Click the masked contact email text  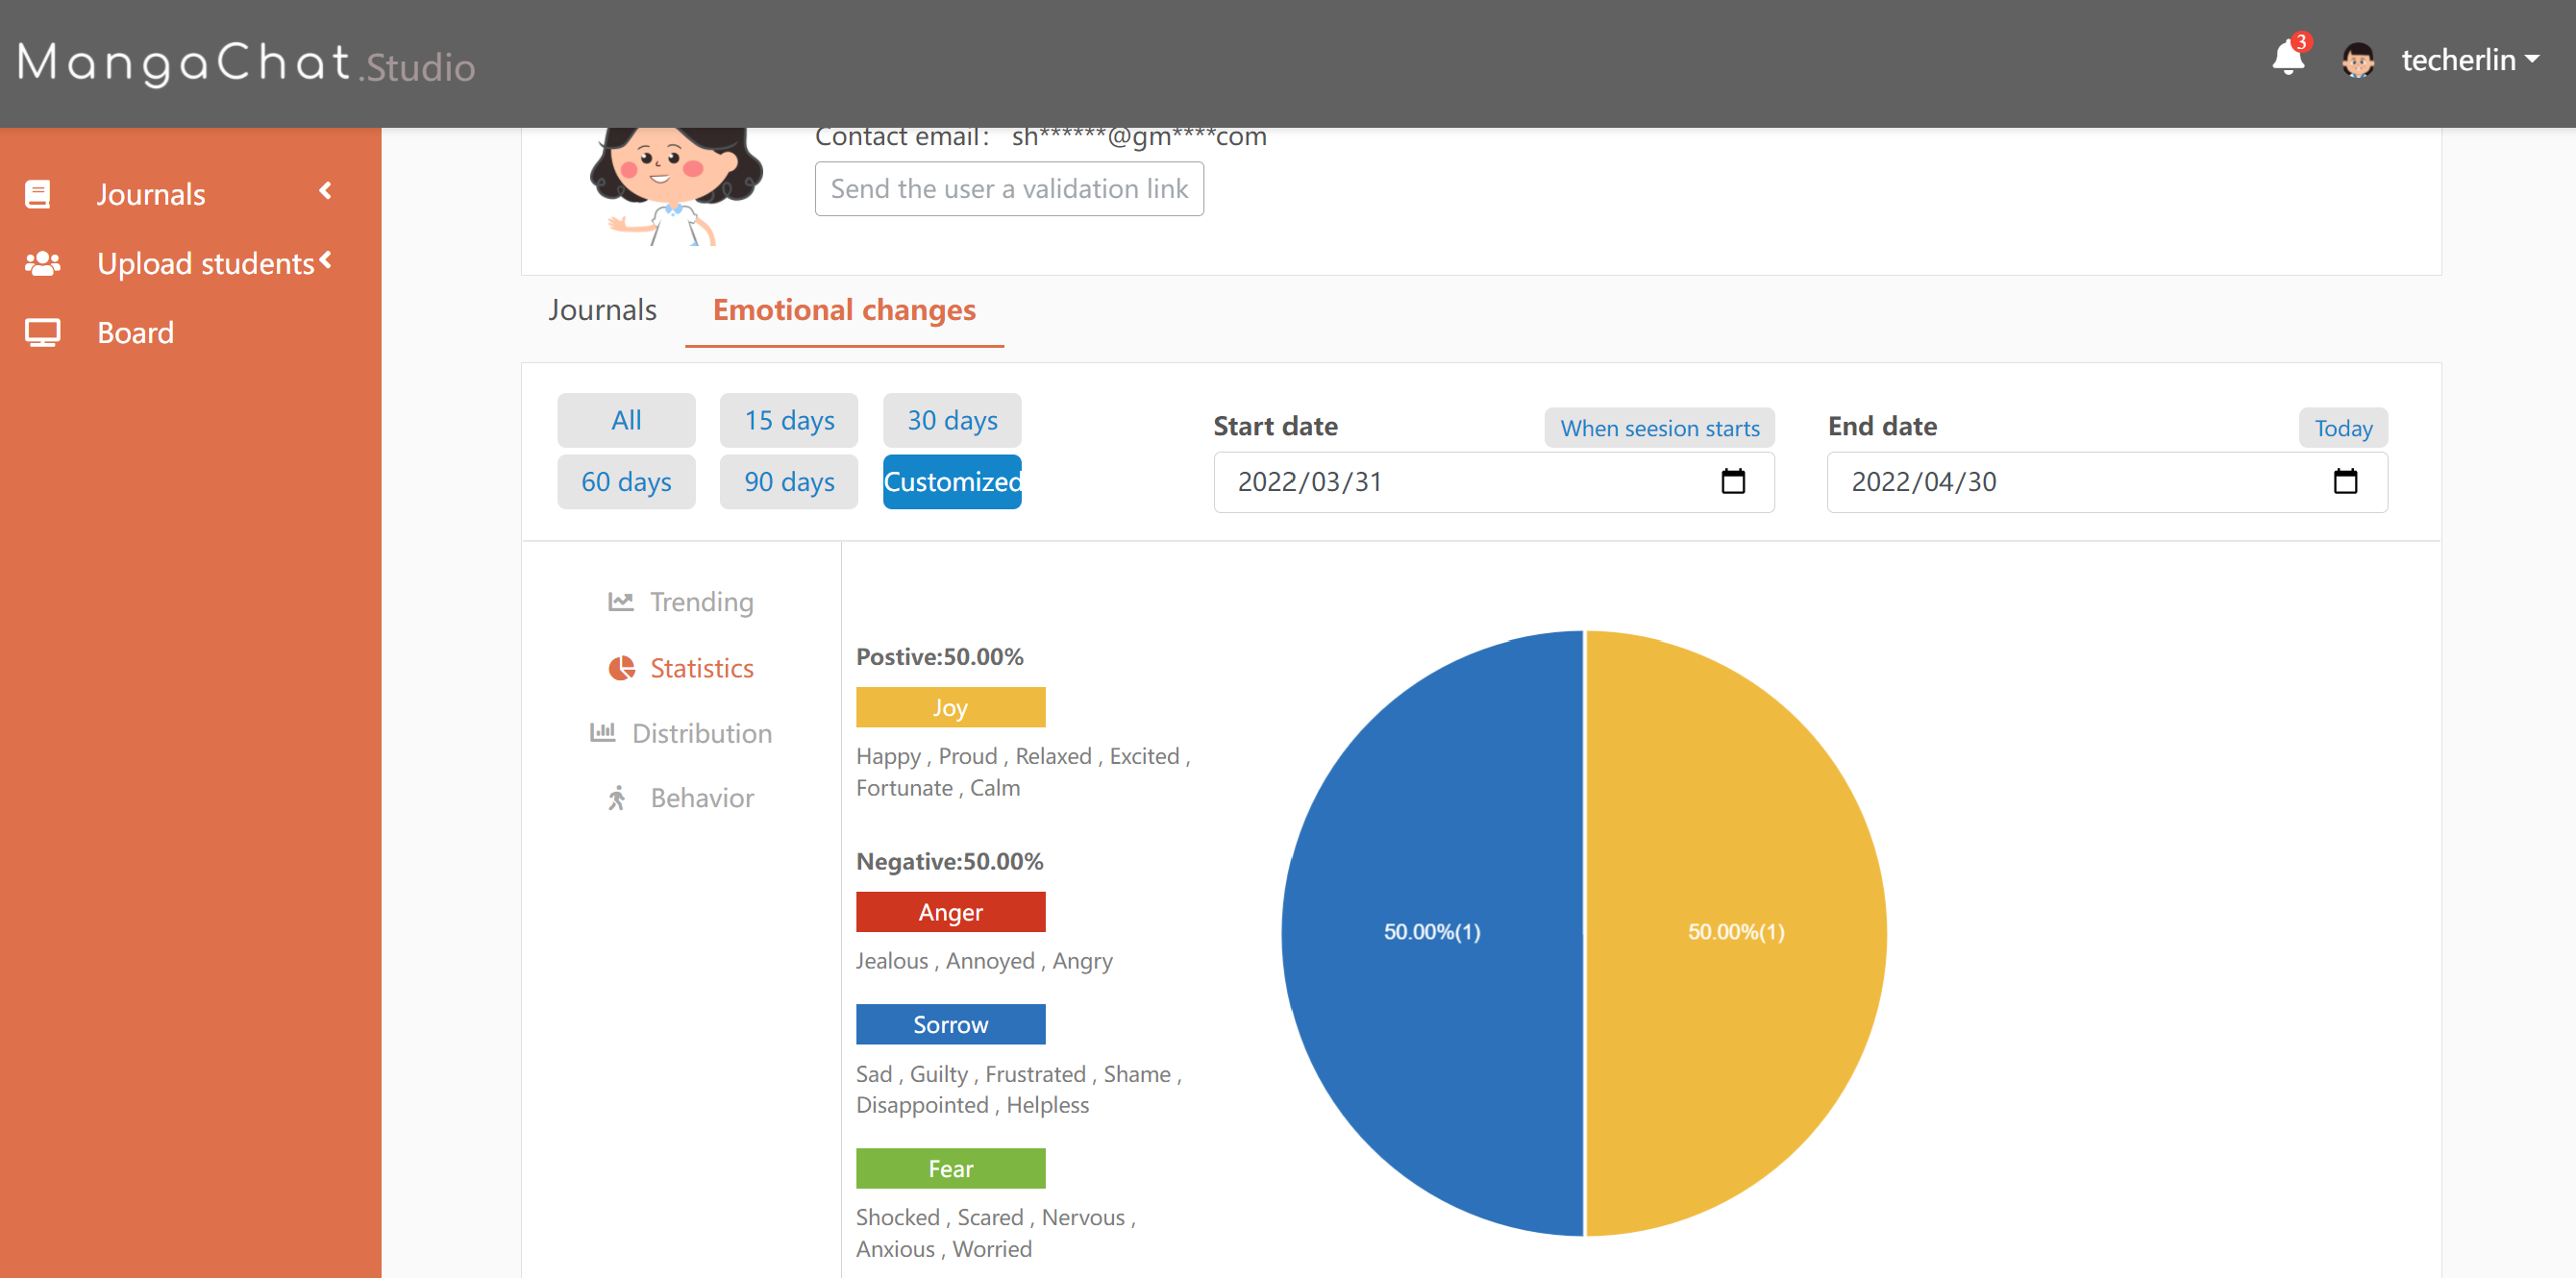pos(1139,137)
